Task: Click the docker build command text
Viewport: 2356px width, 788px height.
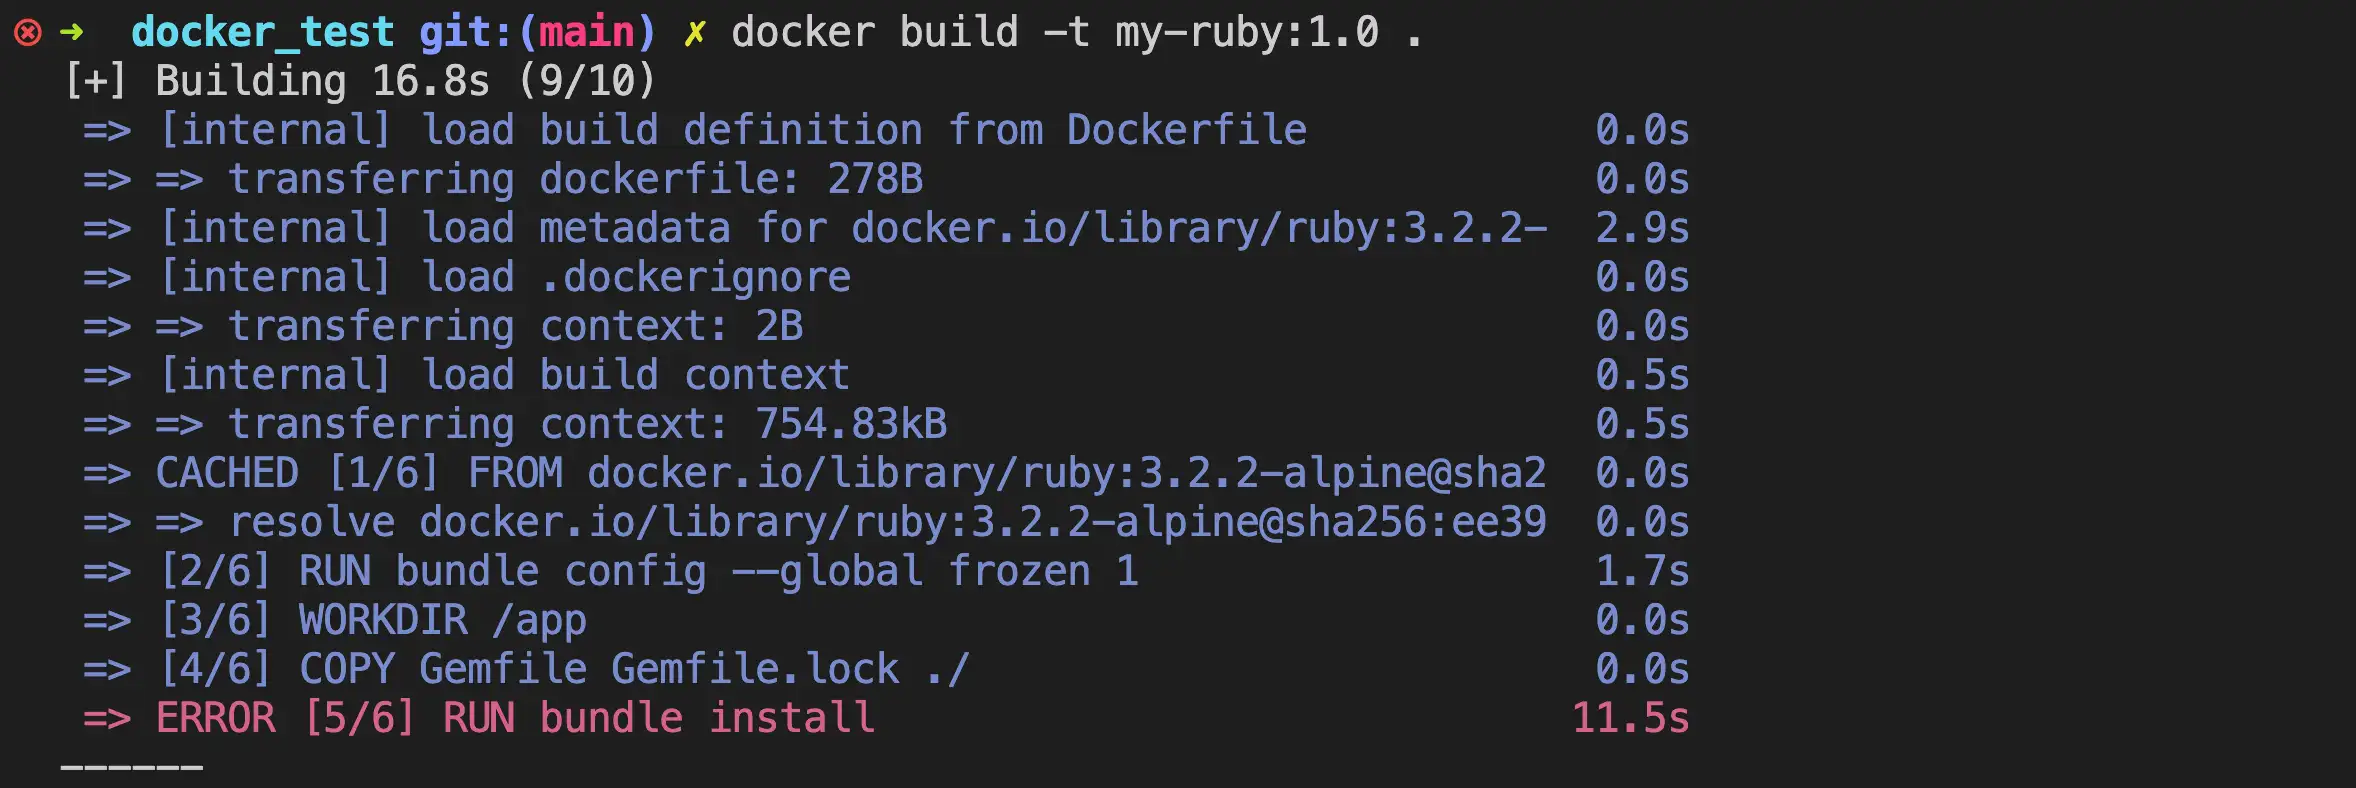Action: (x=1075, y=33)
